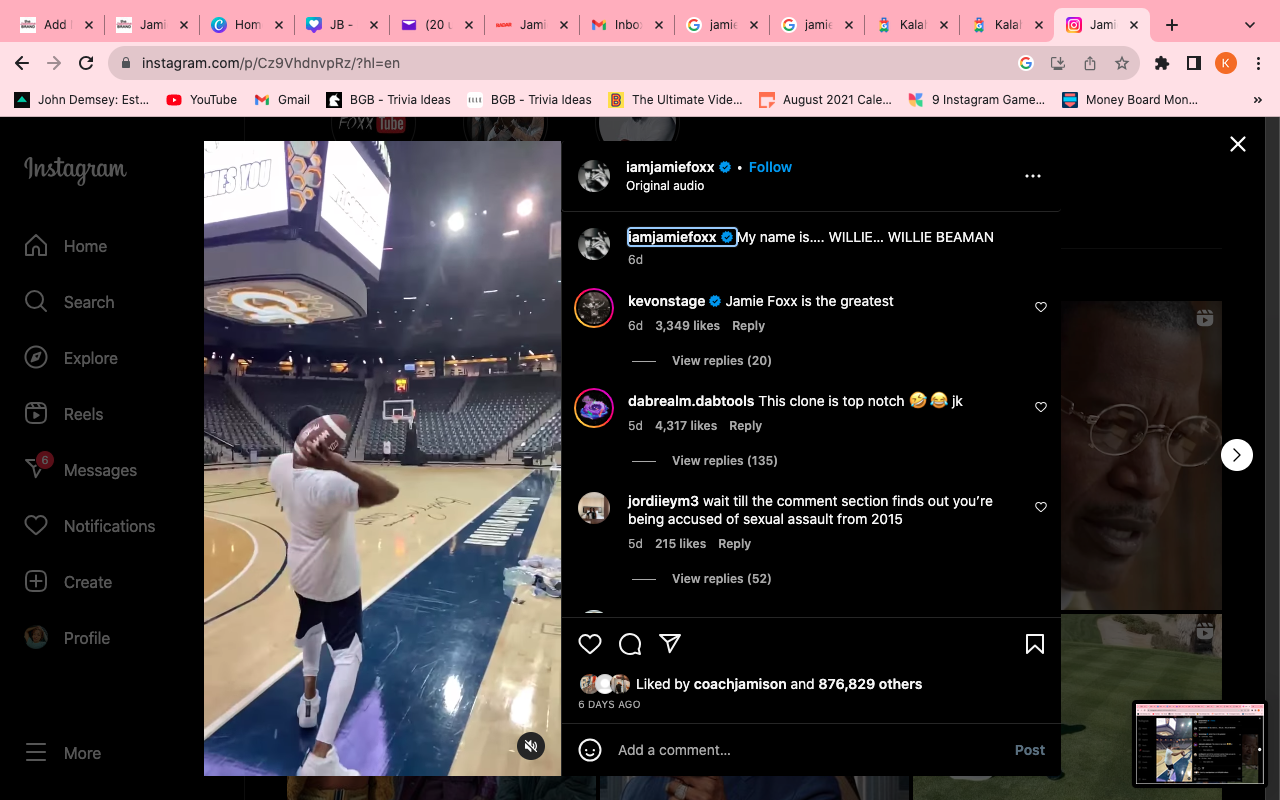The height and width of the screenshot is (800, 1280).
Task: Go to the next post arrow
Action: click(1237, 455)
